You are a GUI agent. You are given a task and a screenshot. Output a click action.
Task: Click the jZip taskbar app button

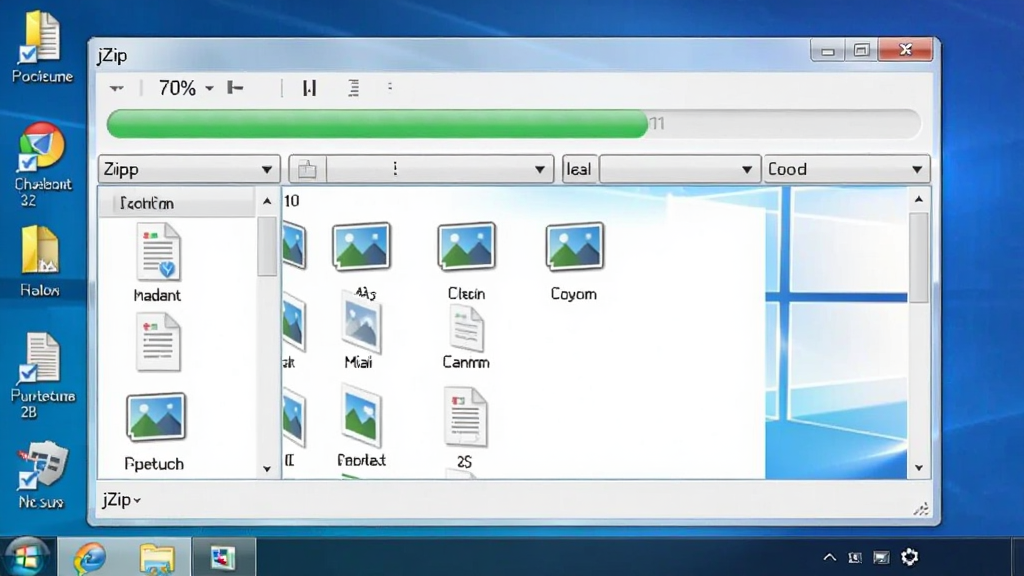[x=223, y=558]
